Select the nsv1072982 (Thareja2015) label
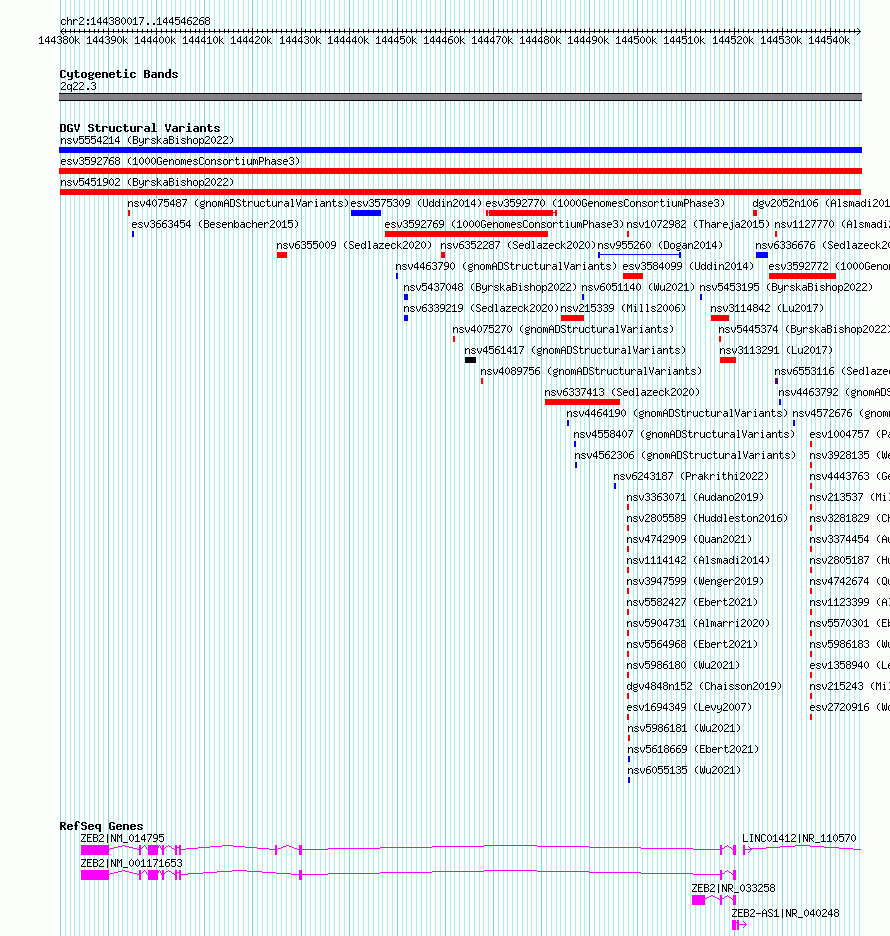 (698, 224)
